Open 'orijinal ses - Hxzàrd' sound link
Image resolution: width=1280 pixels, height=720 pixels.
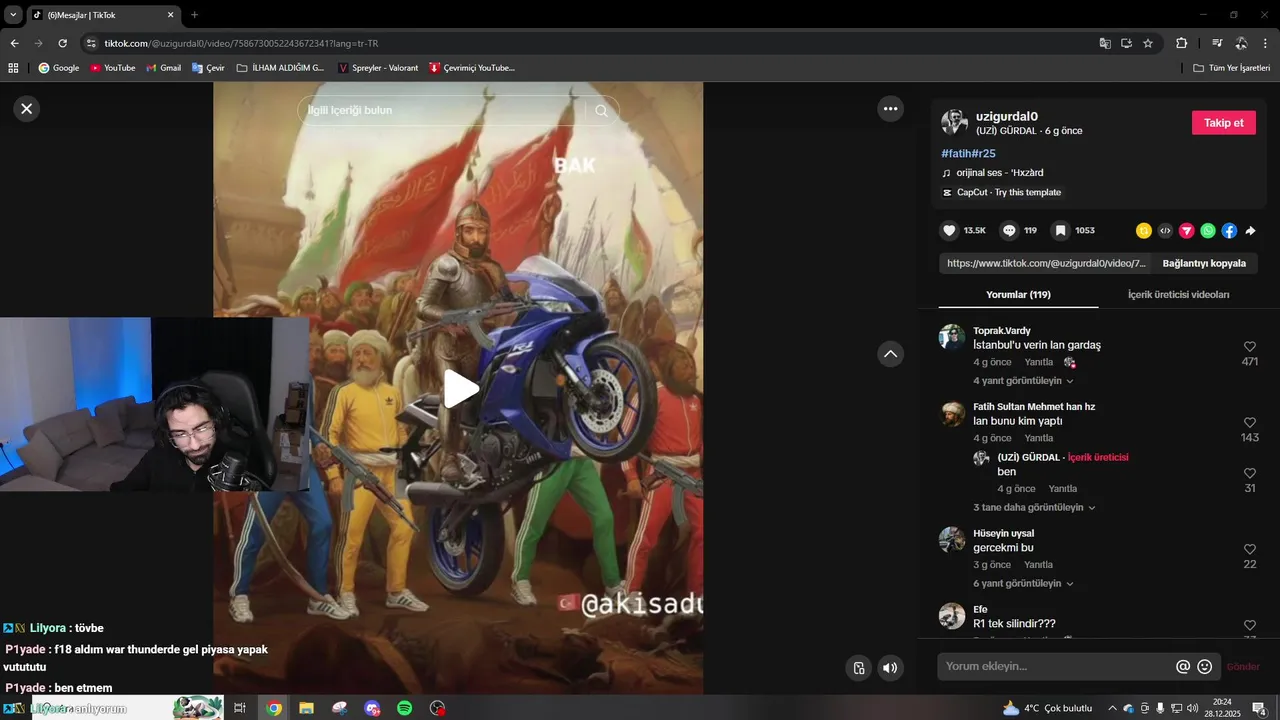pyautogui.click(x=999, y=173)
